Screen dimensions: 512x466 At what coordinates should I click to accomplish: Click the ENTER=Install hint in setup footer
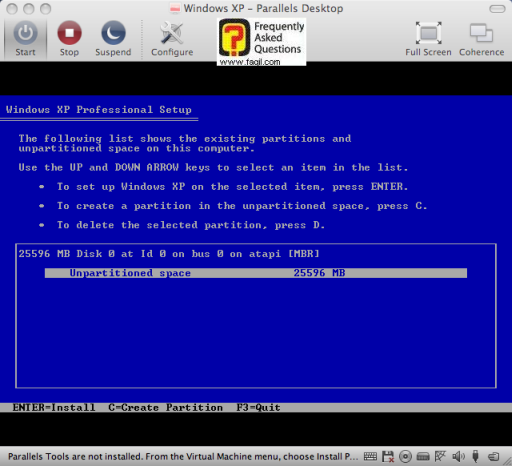[x=54, y=407]
